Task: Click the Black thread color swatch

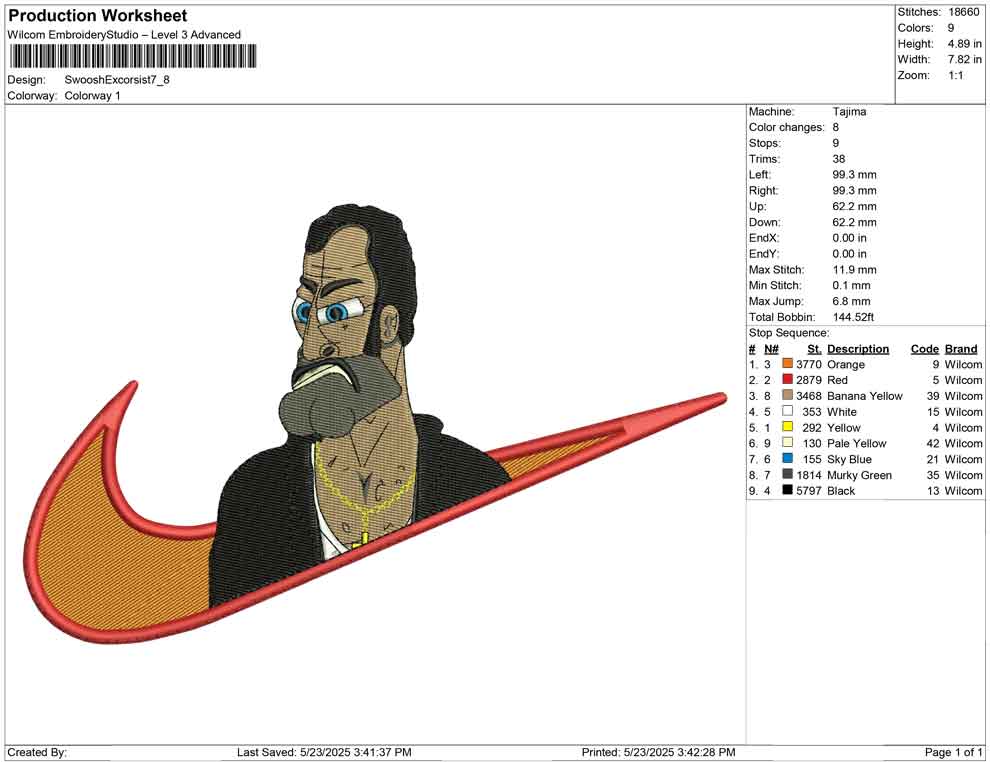Action: tap(787, 490)
